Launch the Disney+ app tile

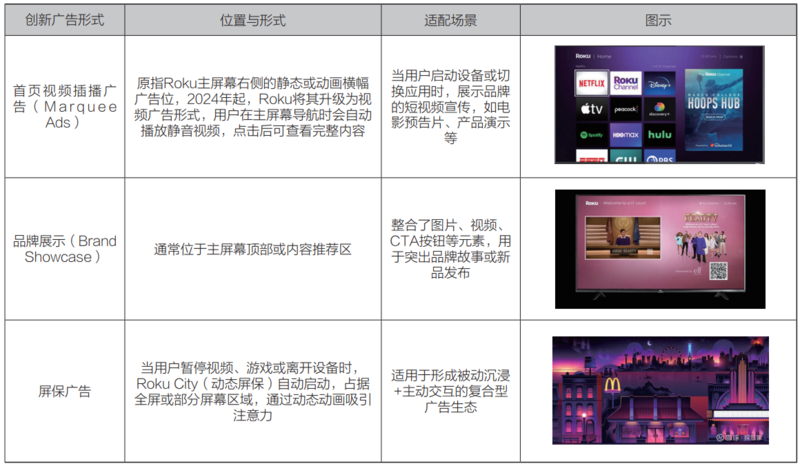point(660,82)
